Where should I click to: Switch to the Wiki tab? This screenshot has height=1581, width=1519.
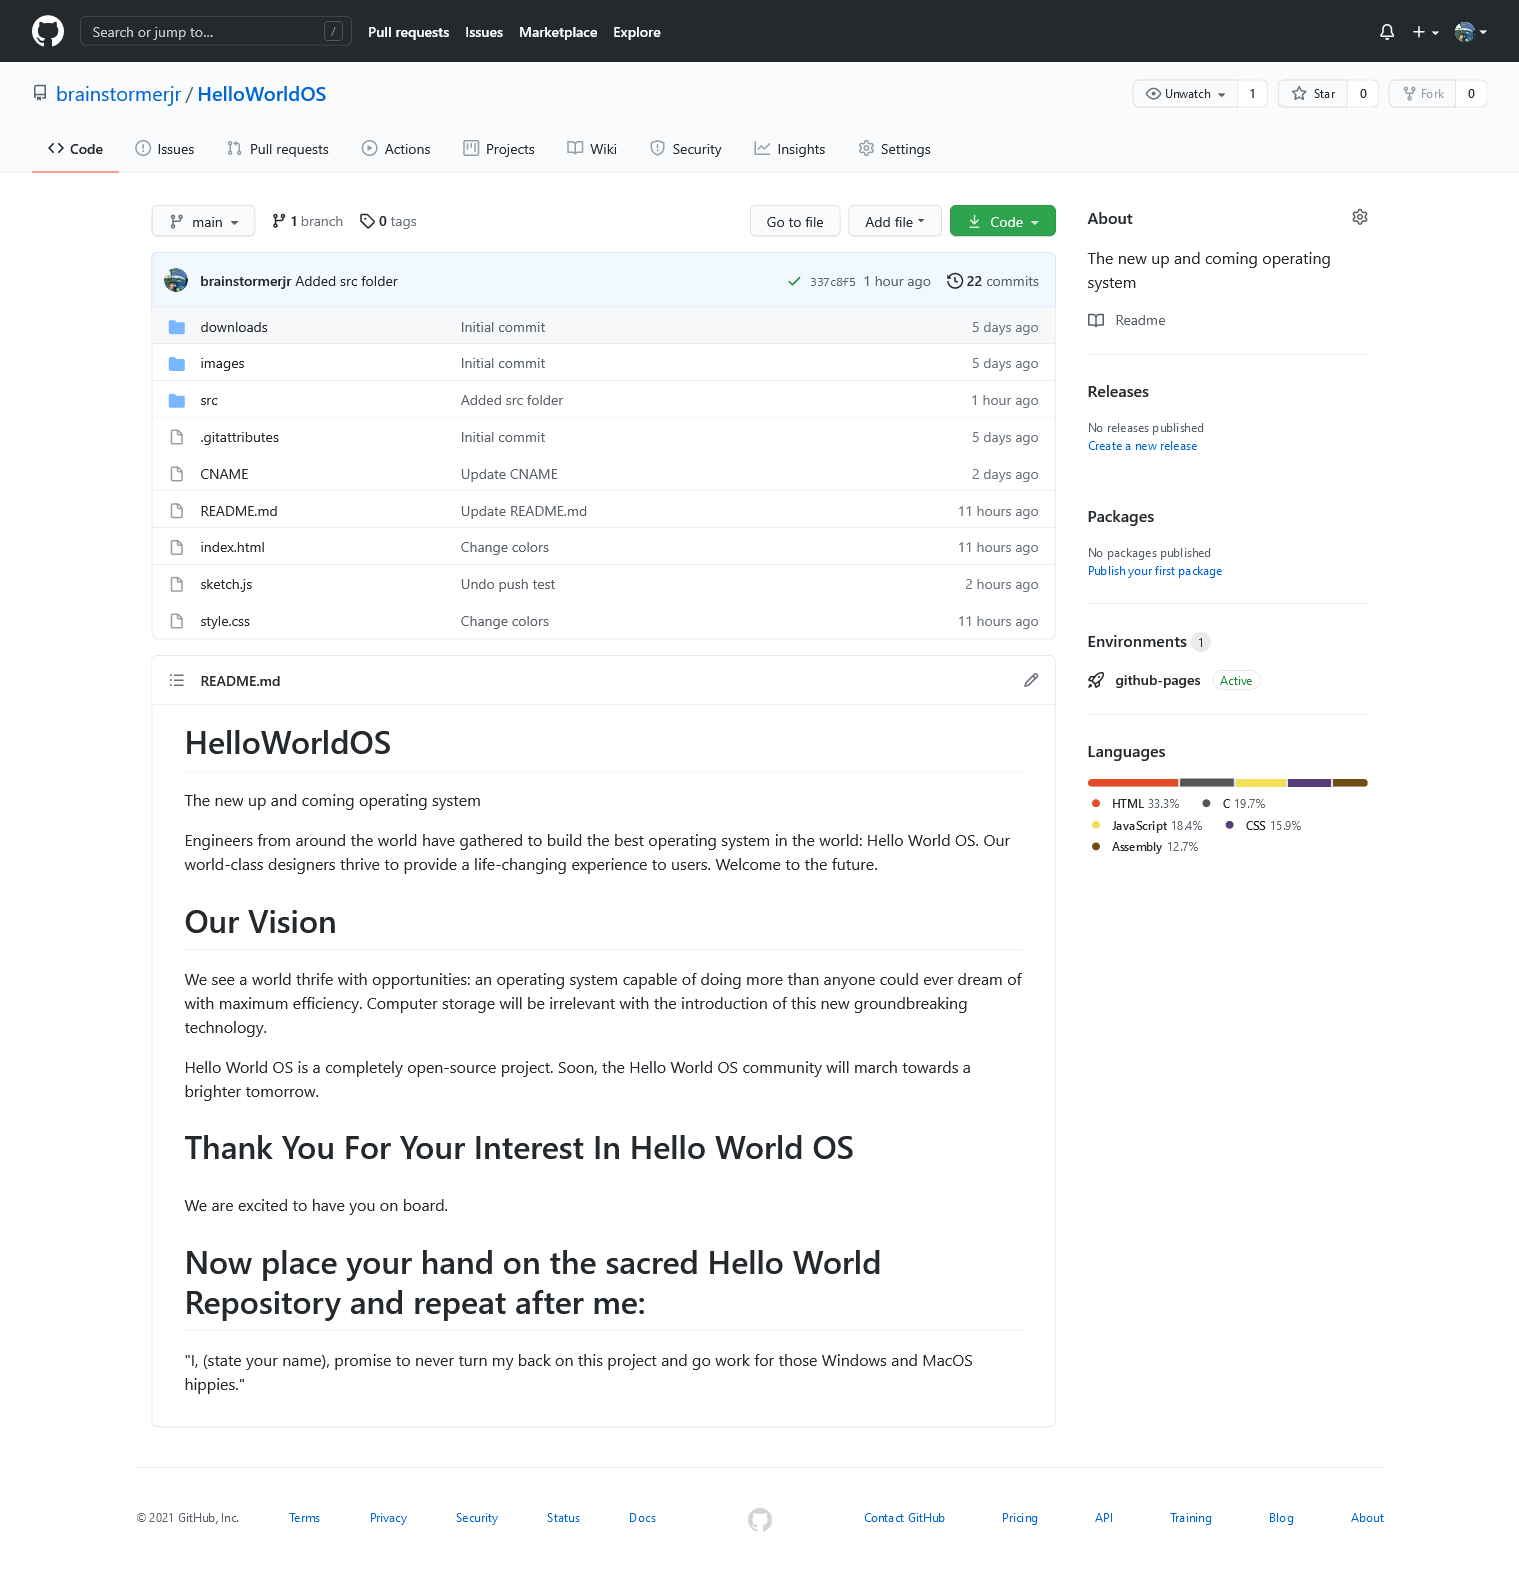(592, 149)
